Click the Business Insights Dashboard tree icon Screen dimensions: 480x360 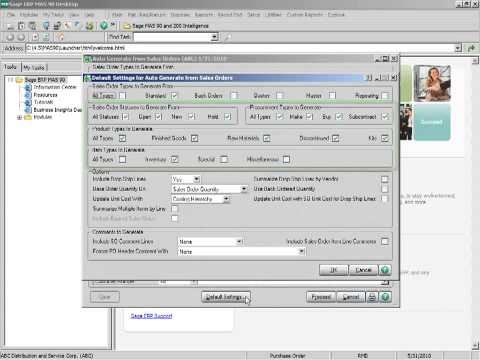click(28, 109)
